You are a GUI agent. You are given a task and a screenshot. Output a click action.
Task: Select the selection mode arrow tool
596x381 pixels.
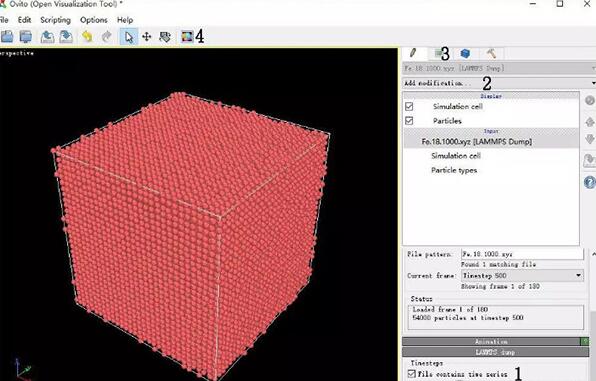pyautogui.click(x=129, y=37)
